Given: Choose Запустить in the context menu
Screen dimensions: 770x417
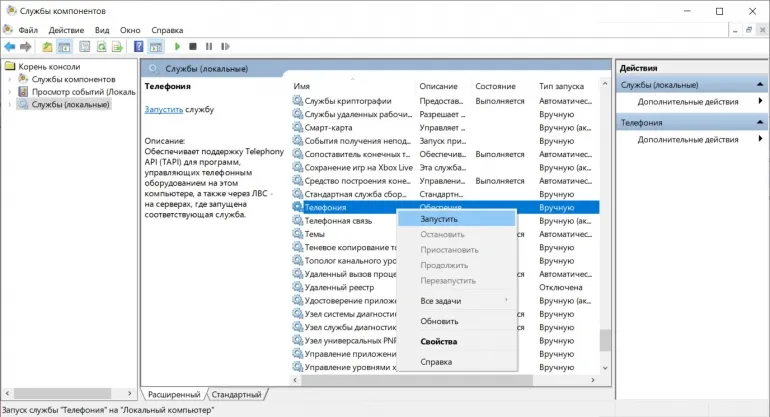Looking at the screenshot, I should (439, 218).
